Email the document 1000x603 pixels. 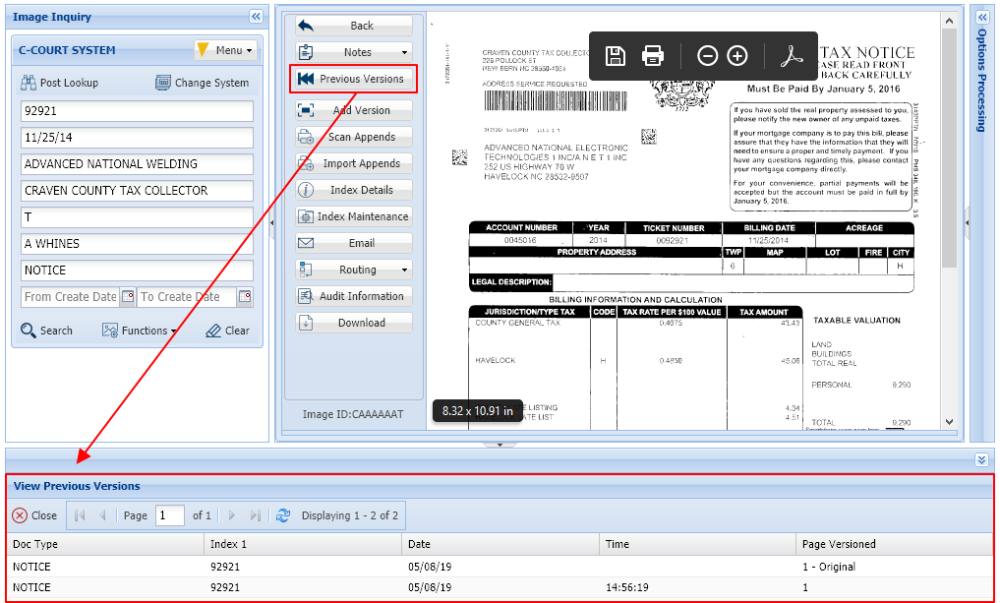coord(354,243)
